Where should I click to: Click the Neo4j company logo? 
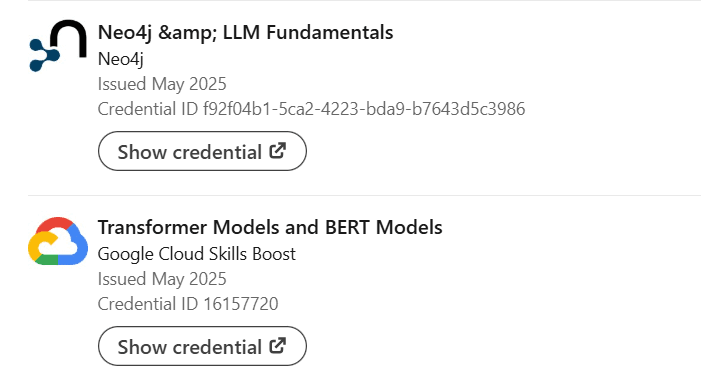(58, 46)
